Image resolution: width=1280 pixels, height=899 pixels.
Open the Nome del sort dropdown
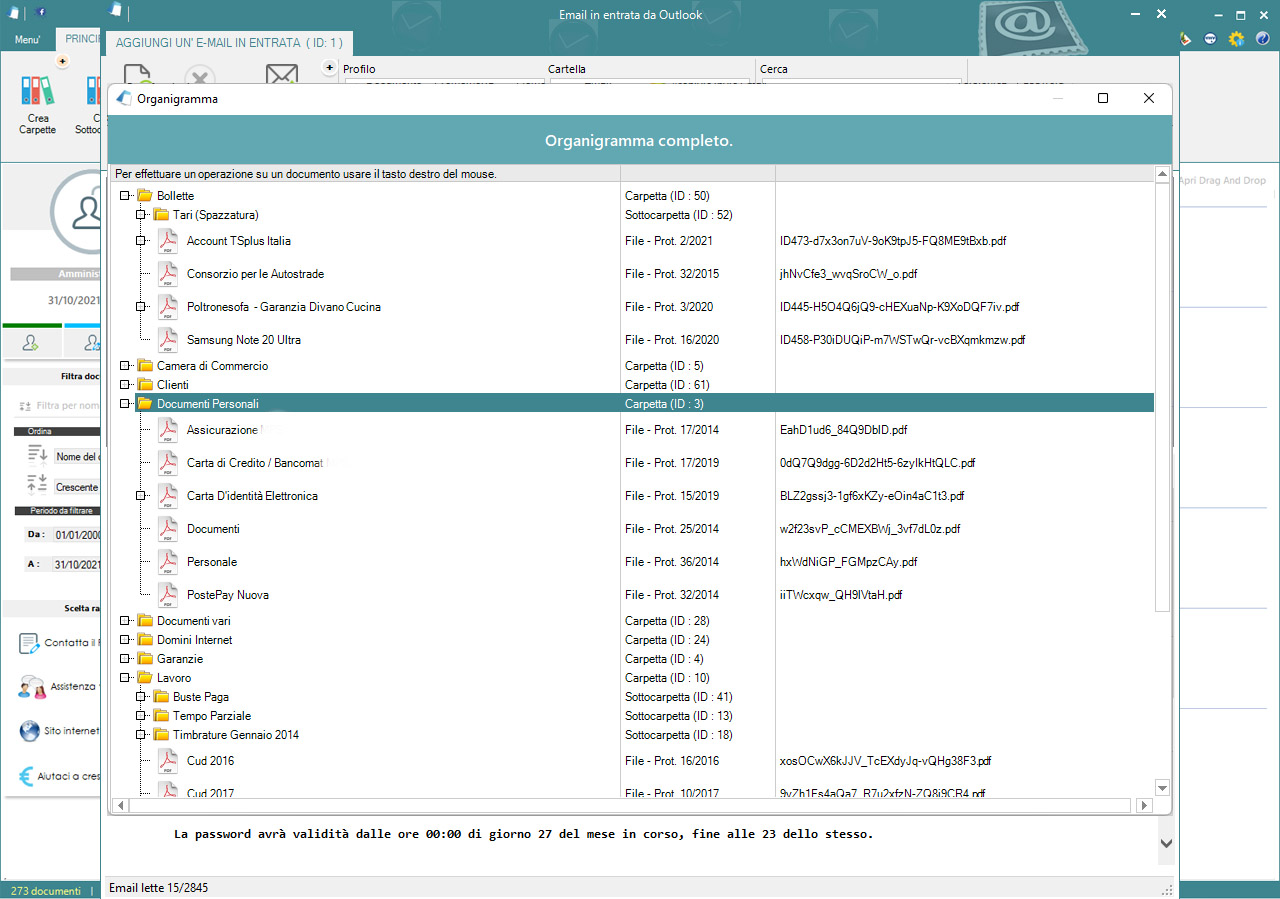[77, 457]
